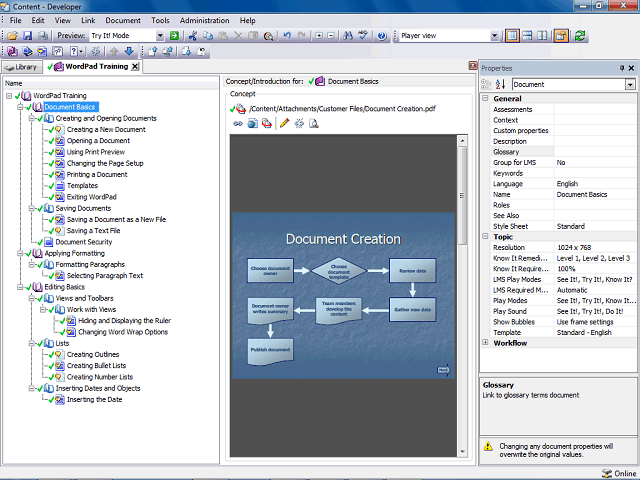The height and width of the screenshot is (480, 640).
Task: Open the Player view dropdown
Action: [x=494, y=36]
